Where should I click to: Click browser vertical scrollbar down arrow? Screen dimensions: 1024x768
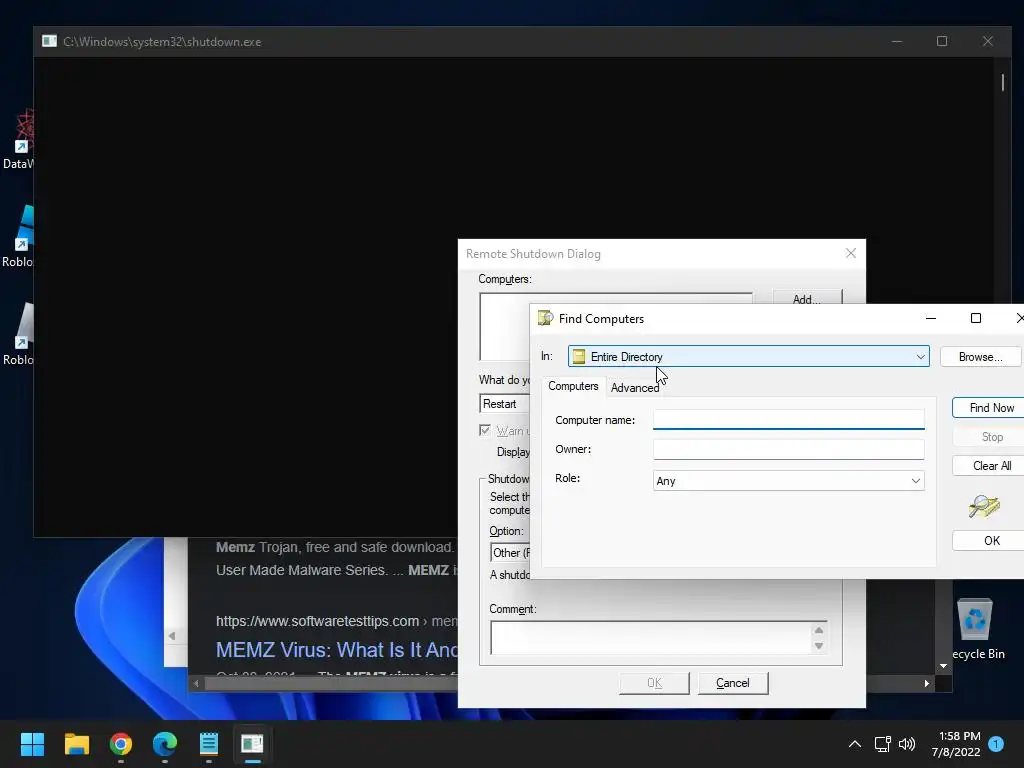(943, 666)
